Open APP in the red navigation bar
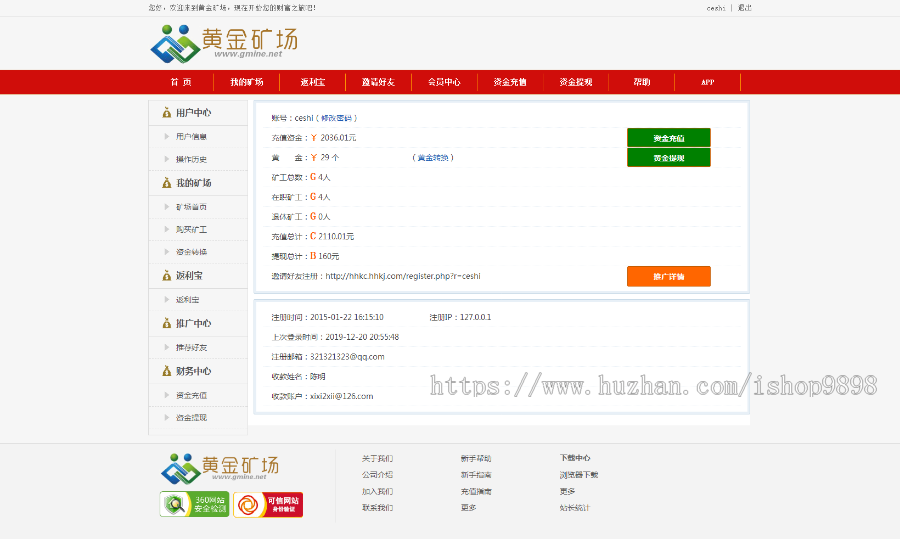This screenshot has height=539, width=900. (708, 82)
